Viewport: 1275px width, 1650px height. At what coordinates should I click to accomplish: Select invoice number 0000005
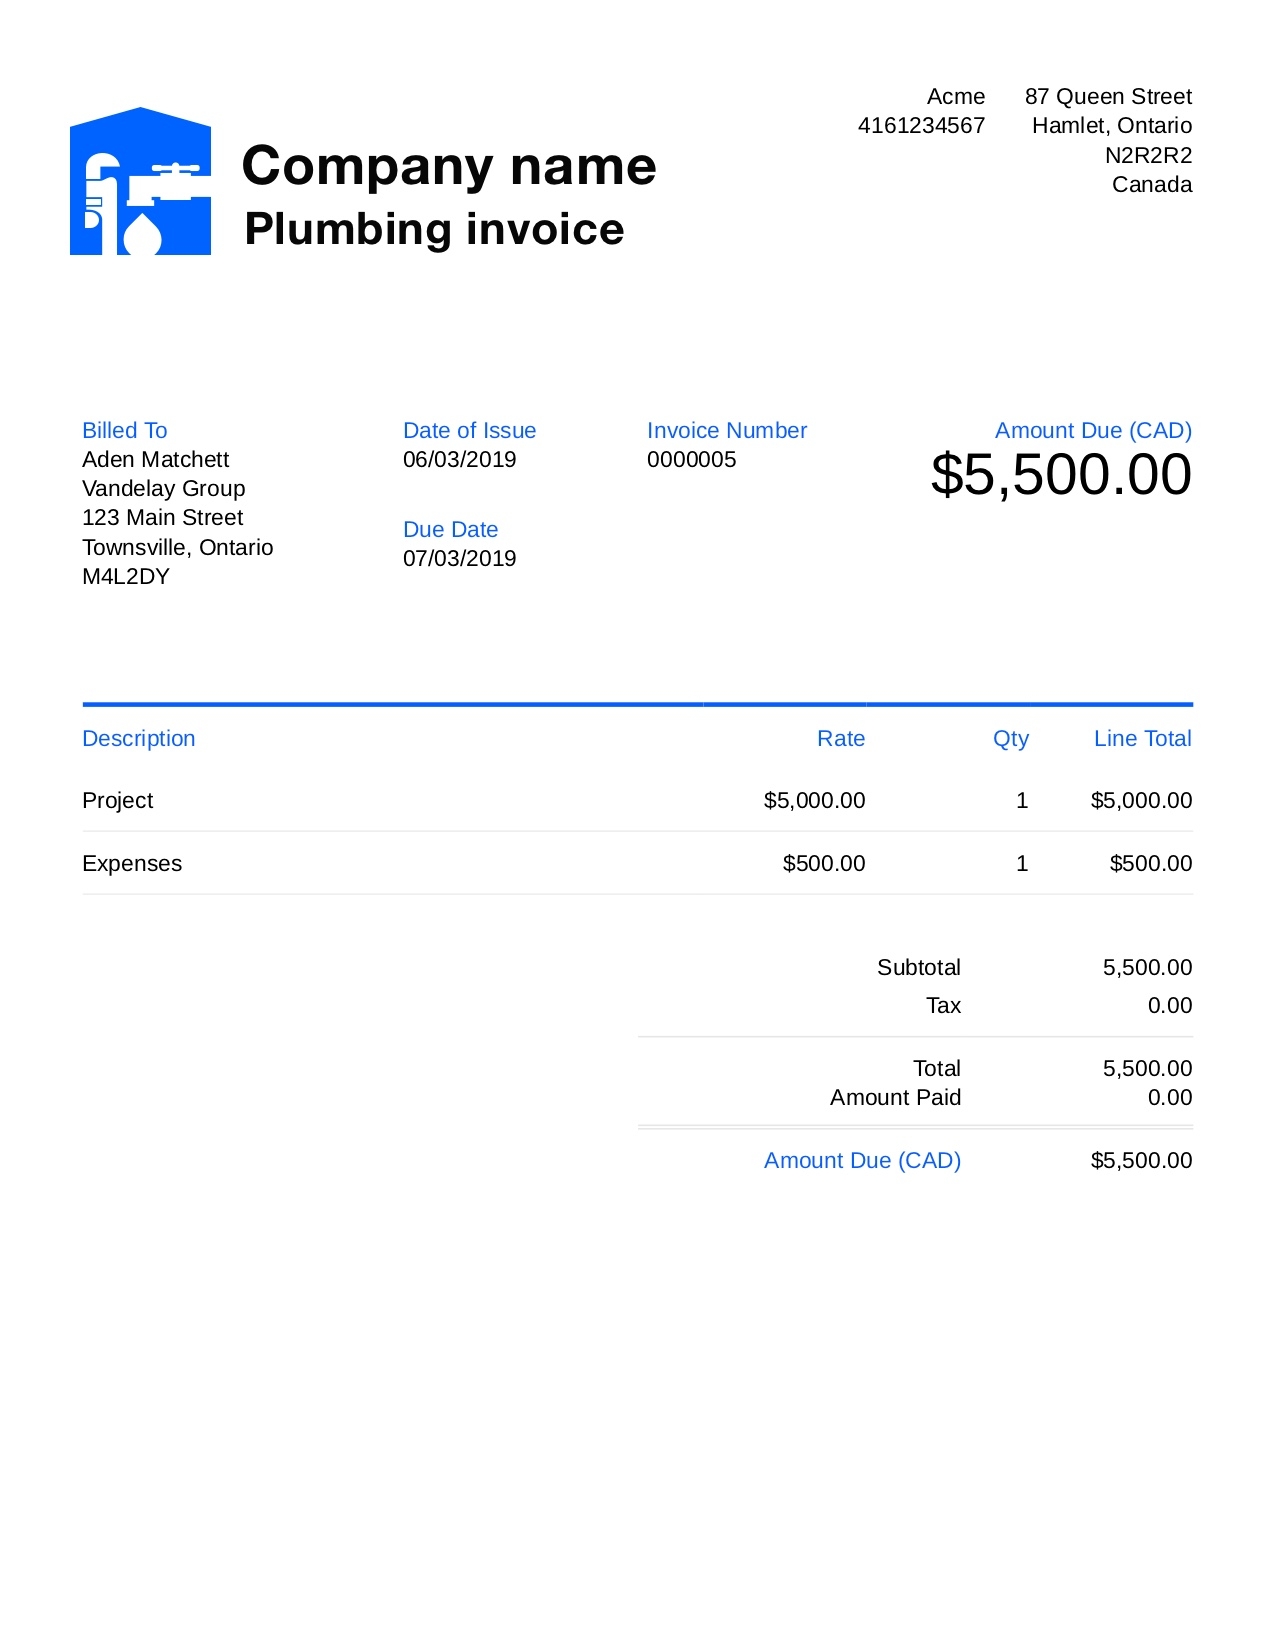692,460
